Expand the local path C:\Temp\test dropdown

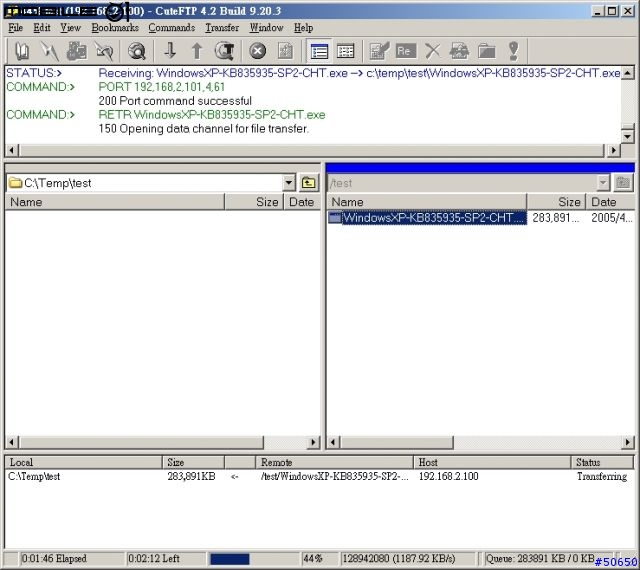tap(289, 183)
